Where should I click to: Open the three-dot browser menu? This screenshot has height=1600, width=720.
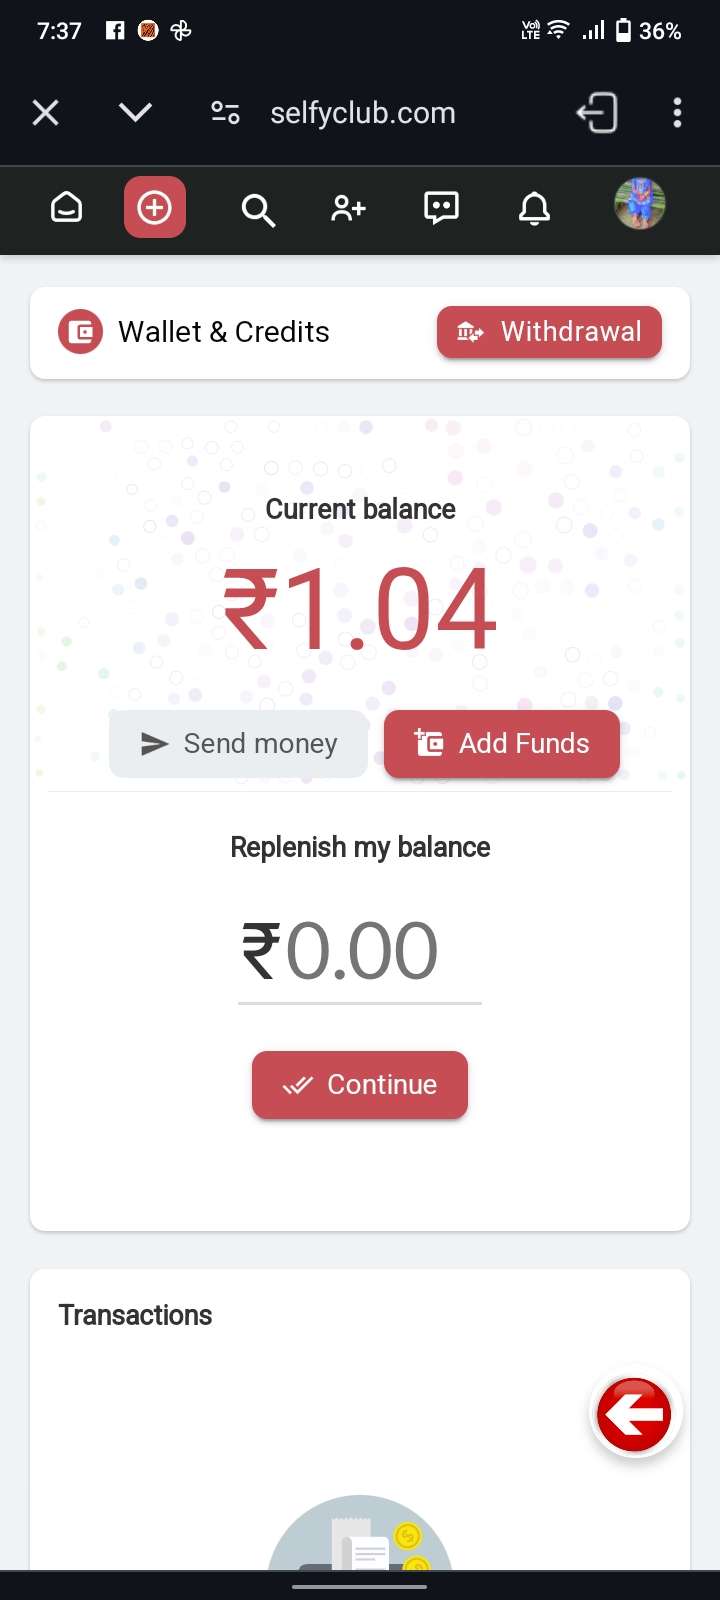pos(677,113)
